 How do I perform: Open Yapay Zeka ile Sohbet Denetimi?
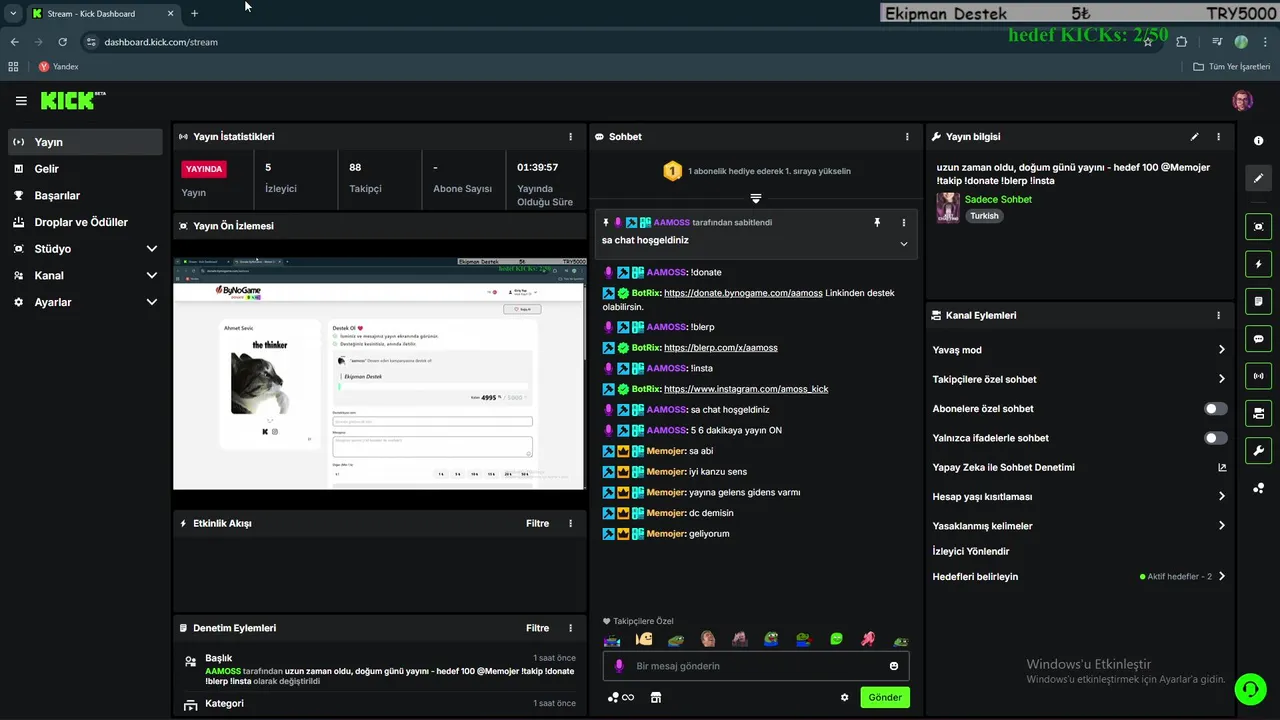tap(1079, 467)
